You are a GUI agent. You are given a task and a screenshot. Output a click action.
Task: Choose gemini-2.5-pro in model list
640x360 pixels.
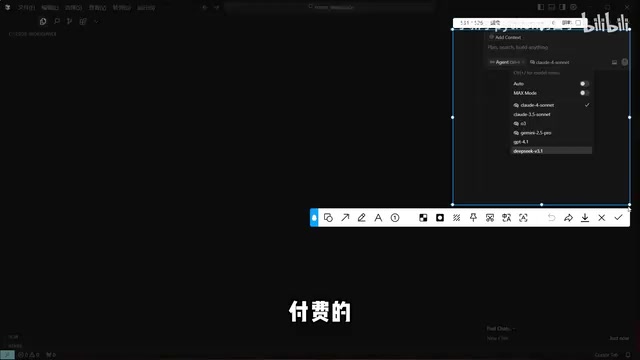coord(551,133)
